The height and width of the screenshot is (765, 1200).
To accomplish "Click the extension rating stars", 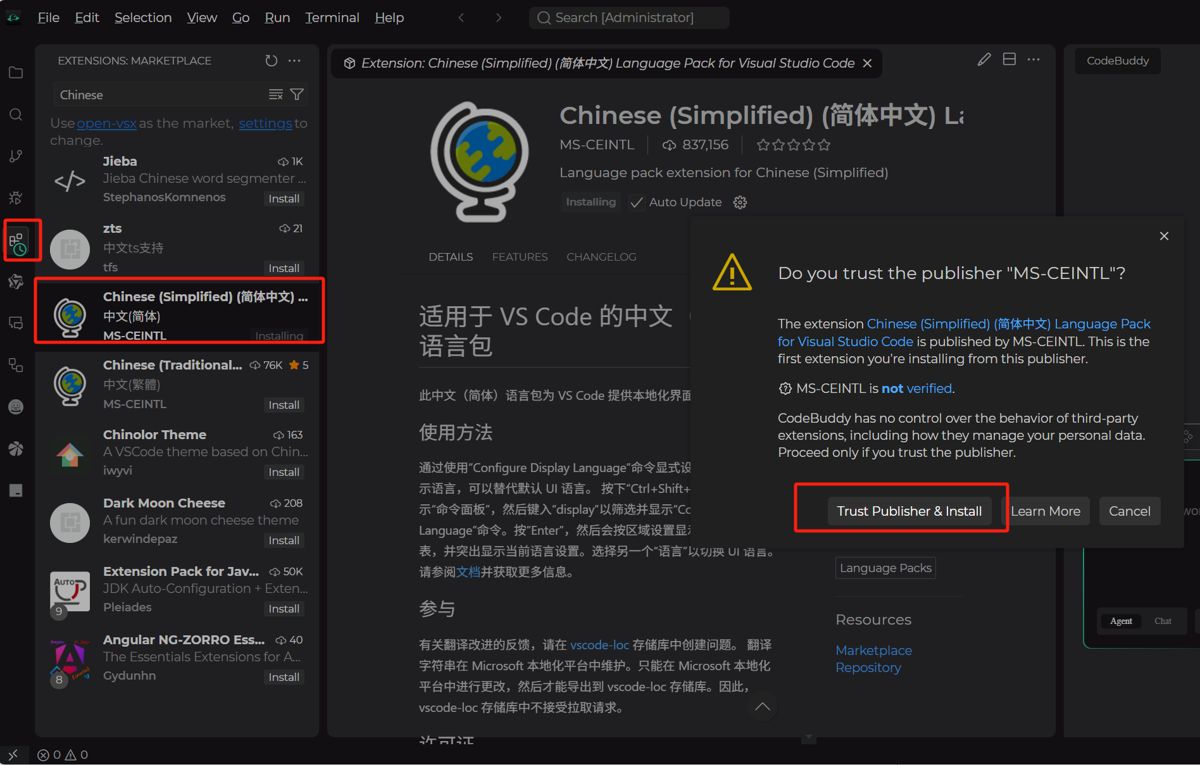I will tap(793, 144).
